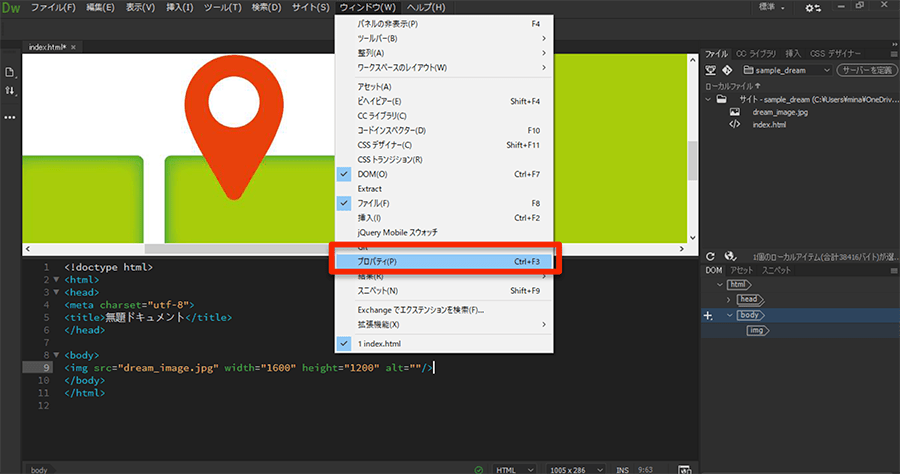Open the 表示(V) menu
Screen dimensions: 900x474
point(141,7)
